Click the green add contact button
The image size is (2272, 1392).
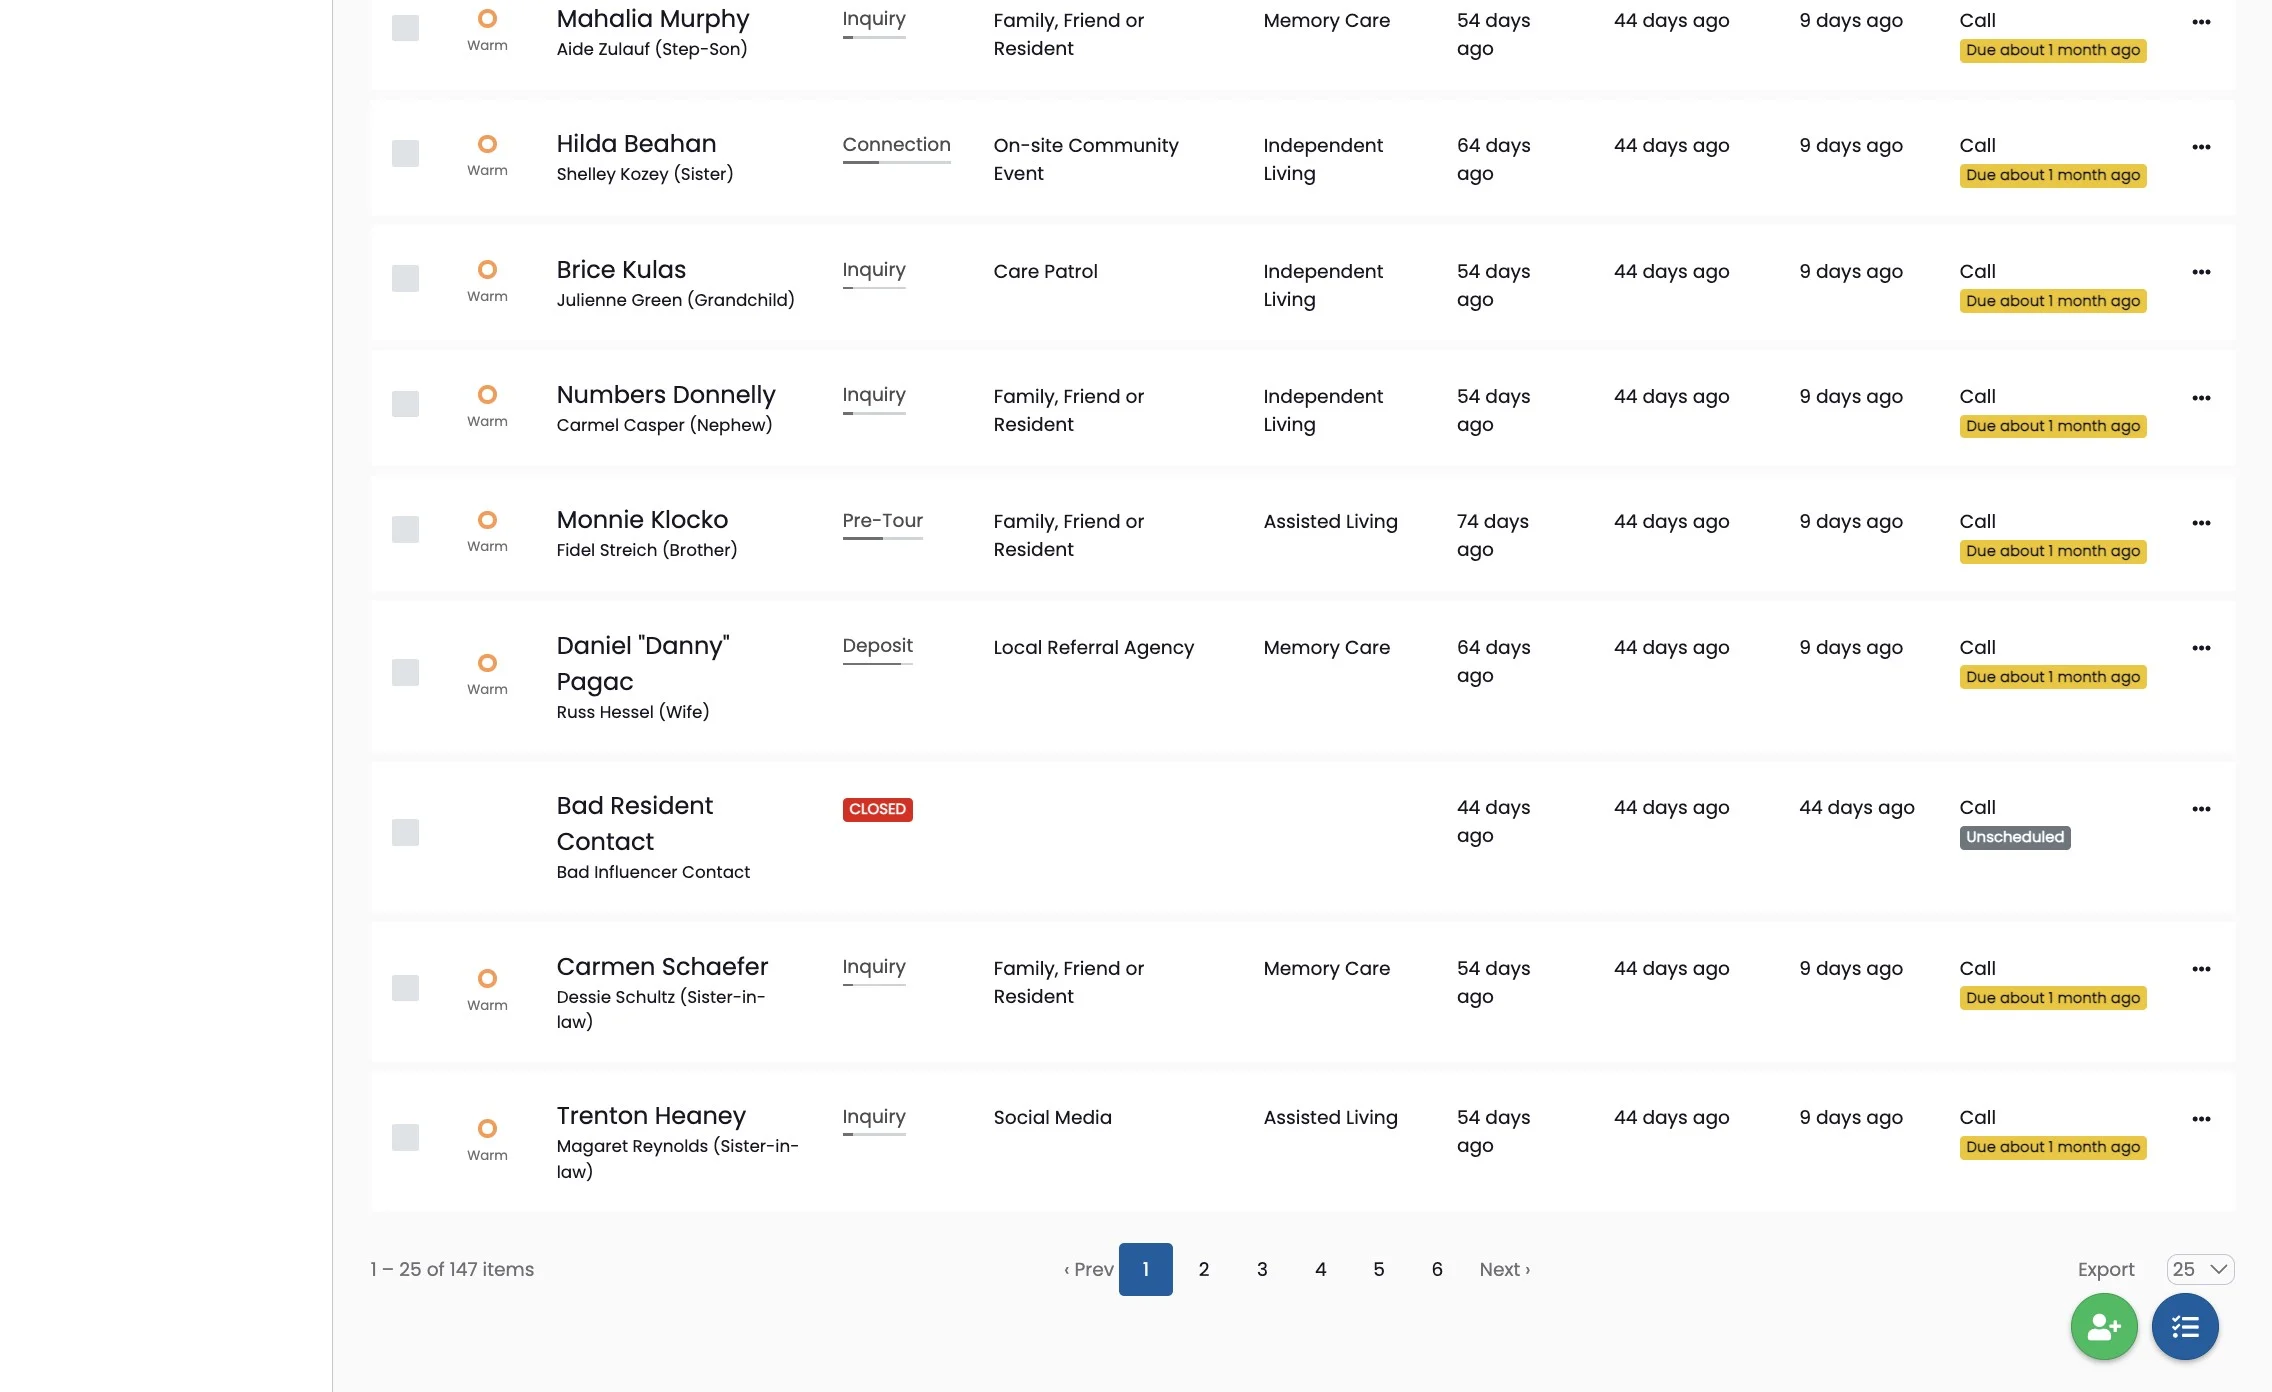pyautogui.click(x=2104, y=1327)
